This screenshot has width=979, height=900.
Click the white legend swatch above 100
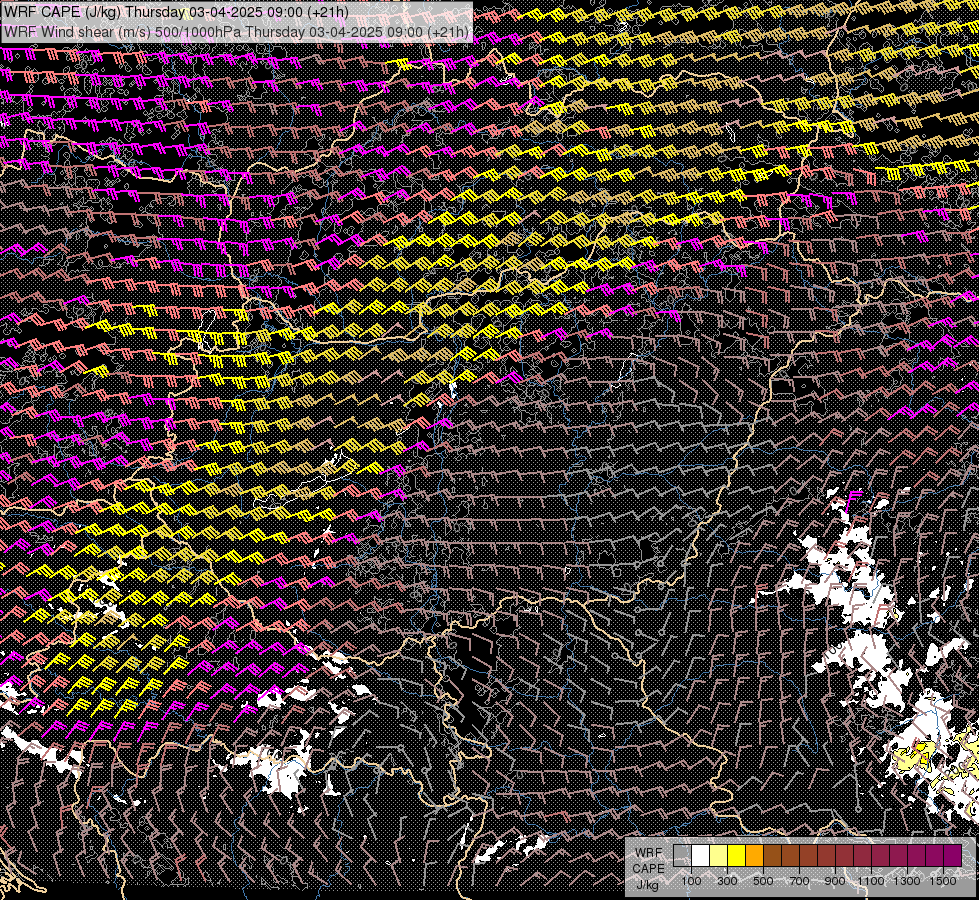click(701, 855)
